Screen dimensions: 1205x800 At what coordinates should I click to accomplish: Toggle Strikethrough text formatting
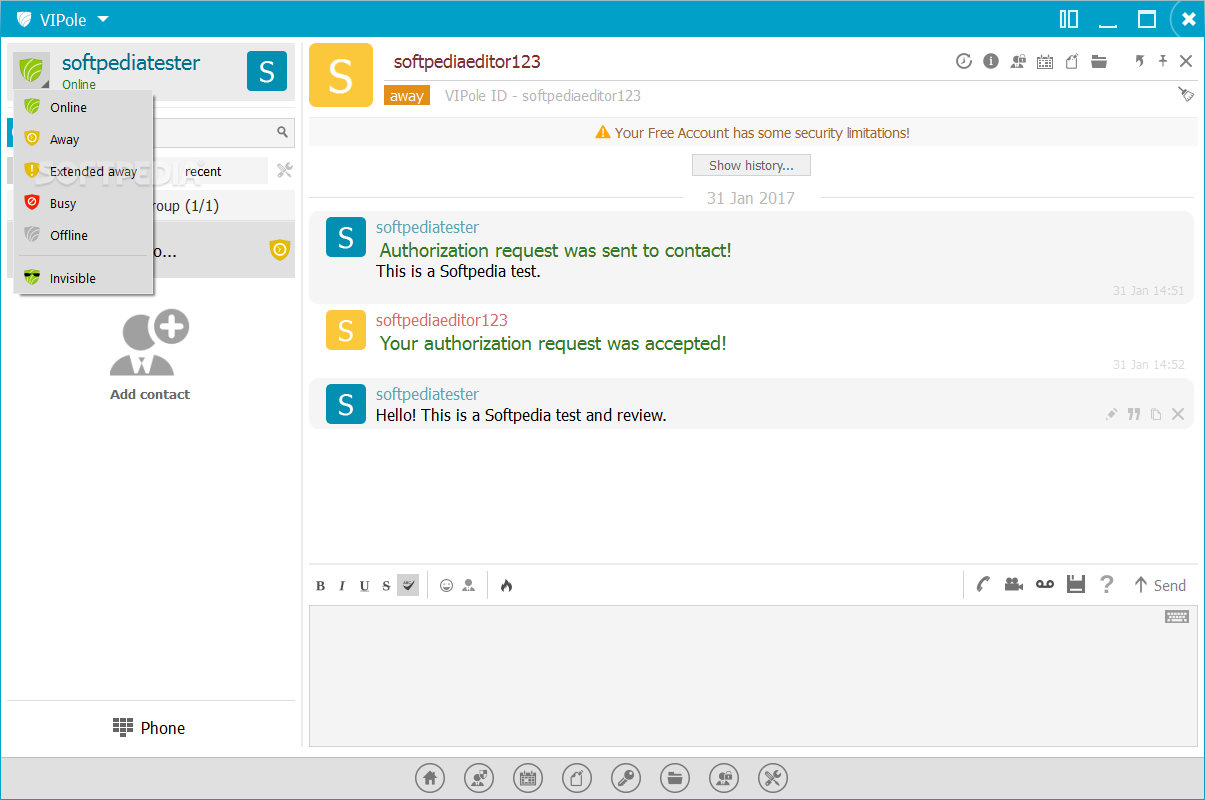coord(386,586)
